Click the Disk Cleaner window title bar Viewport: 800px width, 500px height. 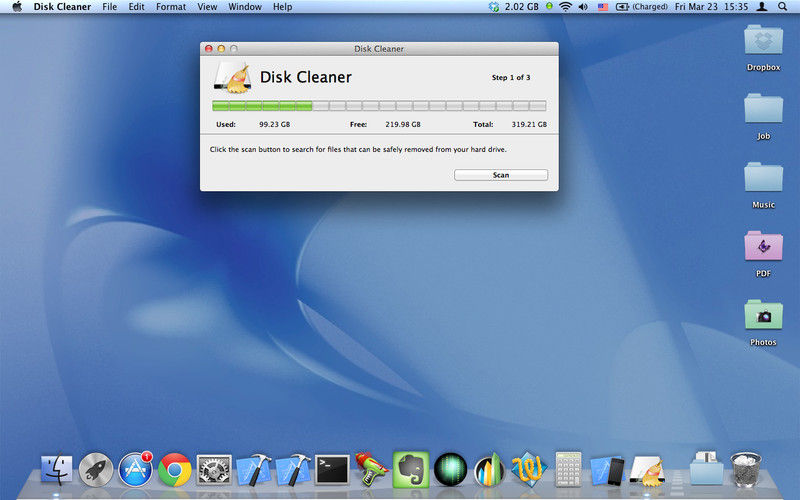pyautogui.click(x=379, y=48)
